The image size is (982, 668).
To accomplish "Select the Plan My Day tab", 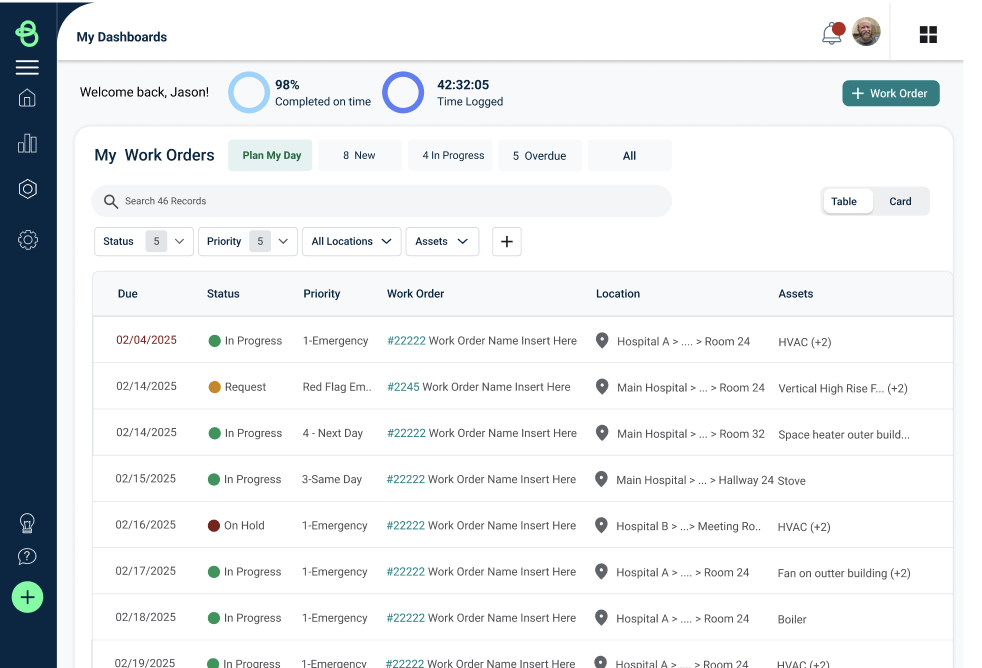I will (x=270, y=155).
